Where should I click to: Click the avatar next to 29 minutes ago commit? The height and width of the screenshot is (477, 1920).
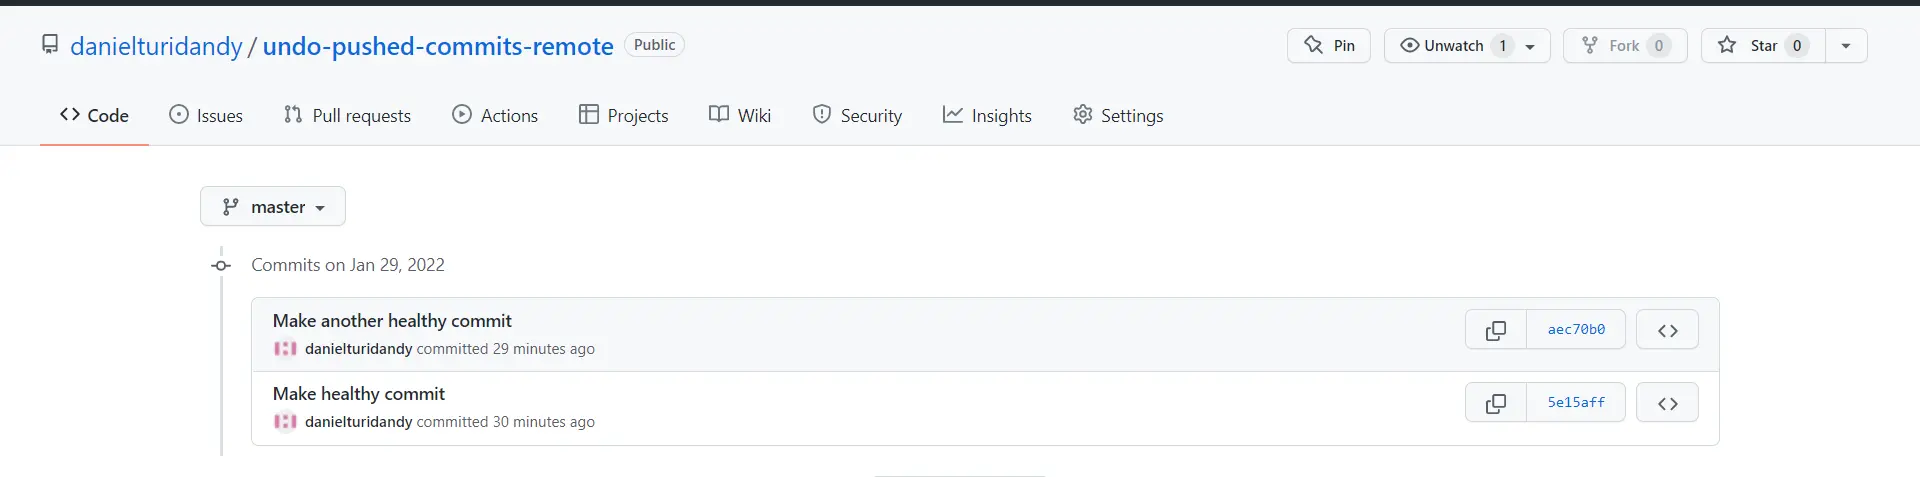click(285, 349)
